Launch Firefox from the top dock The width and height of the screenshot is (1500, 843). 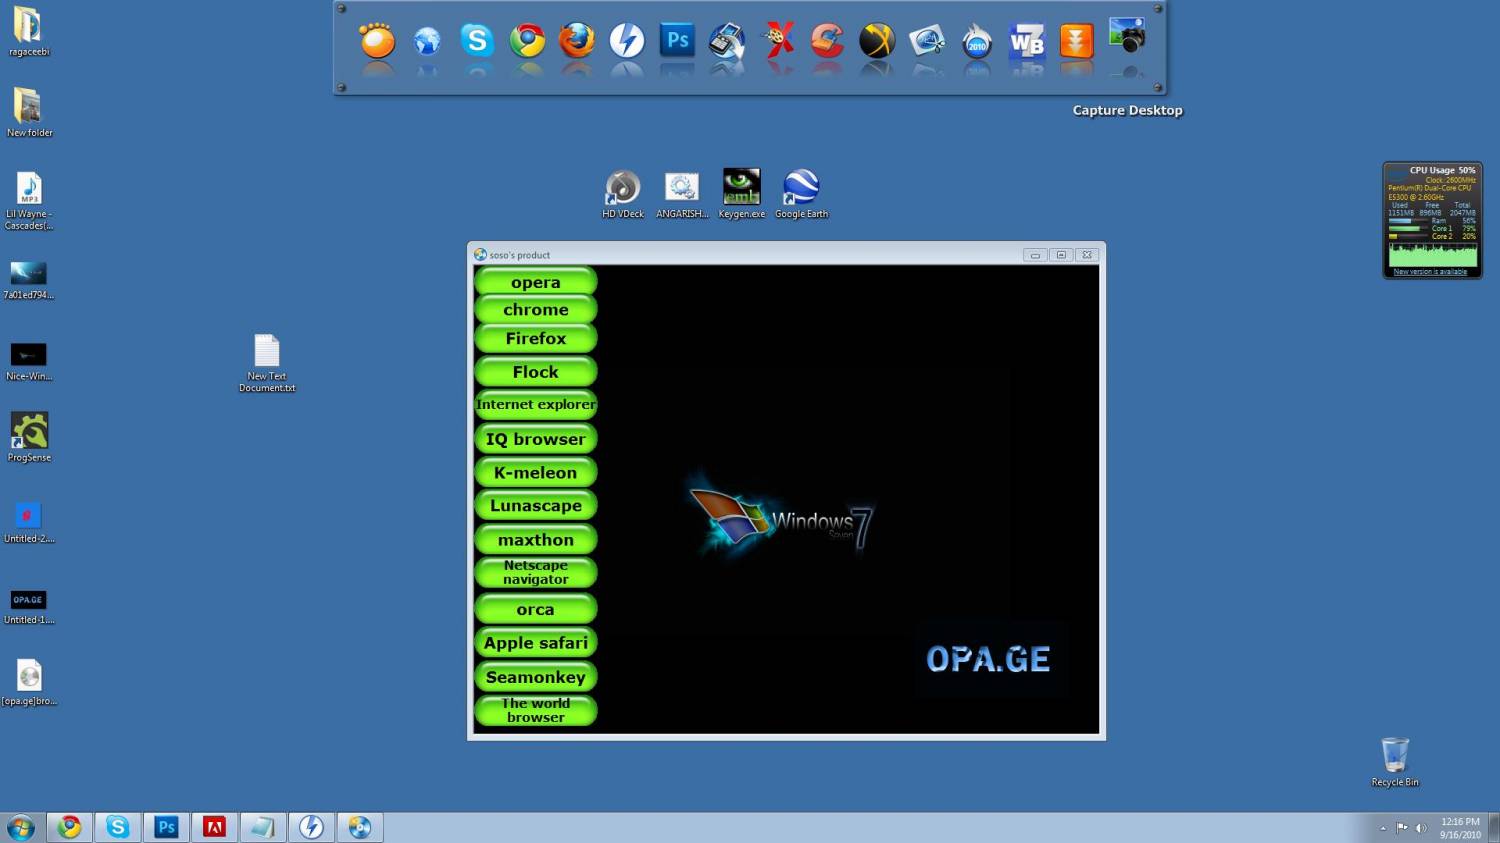[x=576, y=42]
